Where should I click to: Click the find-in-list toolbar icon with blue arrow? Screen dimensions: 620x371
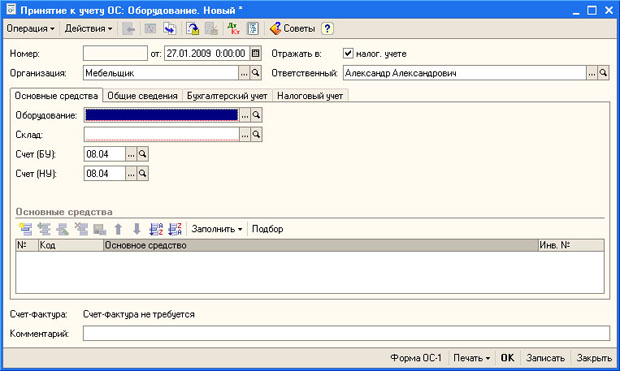(x=170, y=28)
